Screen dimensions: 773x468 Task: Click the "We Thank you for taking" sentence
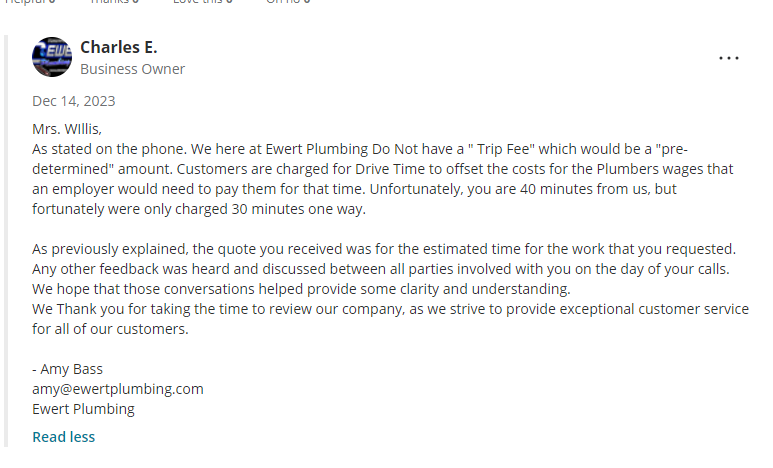120,309
